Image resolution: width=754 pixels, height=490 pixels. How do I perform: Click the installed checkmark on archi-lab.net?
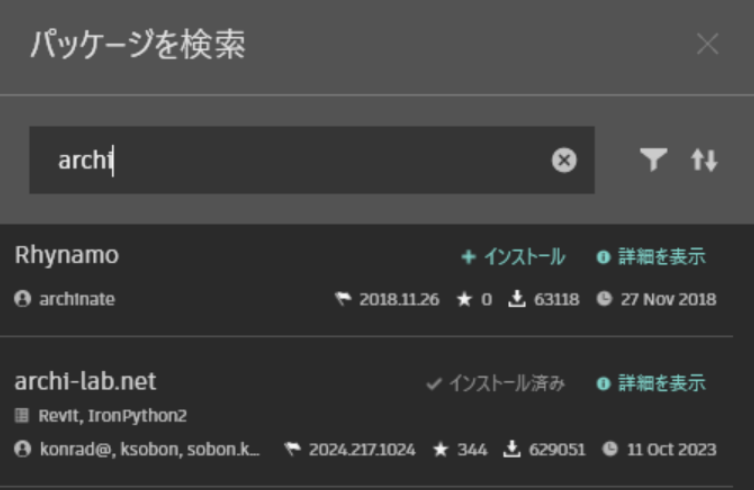433,383
